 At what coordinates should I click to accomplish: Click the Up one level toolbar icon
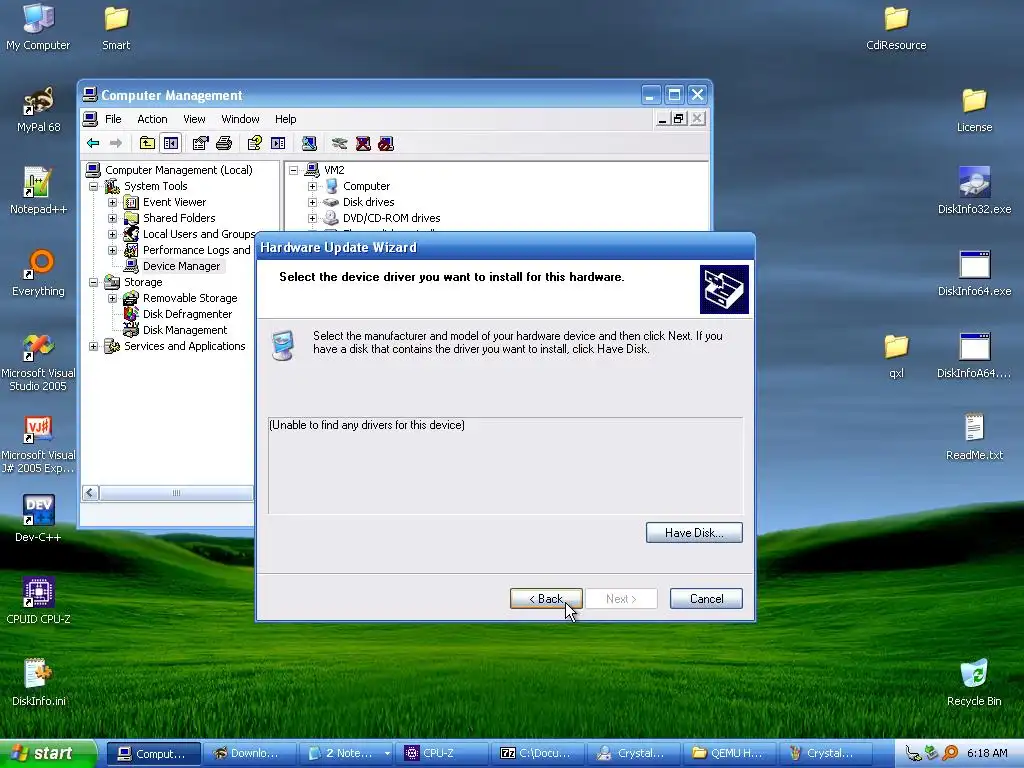pos(148,143)
